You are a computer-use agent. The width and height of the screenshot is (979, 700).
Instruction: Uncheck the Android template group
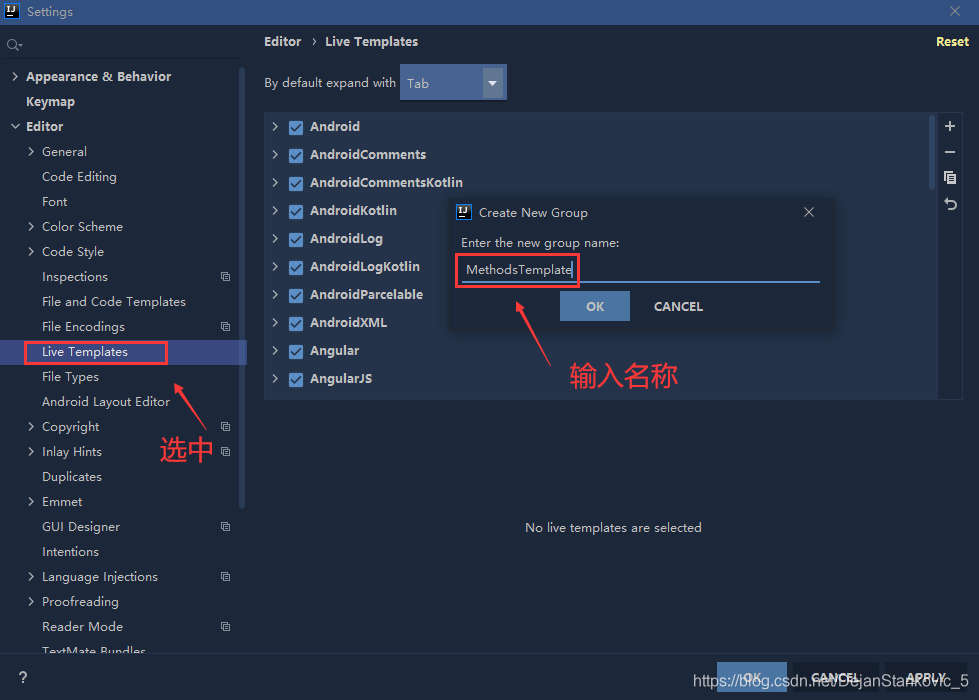click(296, 127)
